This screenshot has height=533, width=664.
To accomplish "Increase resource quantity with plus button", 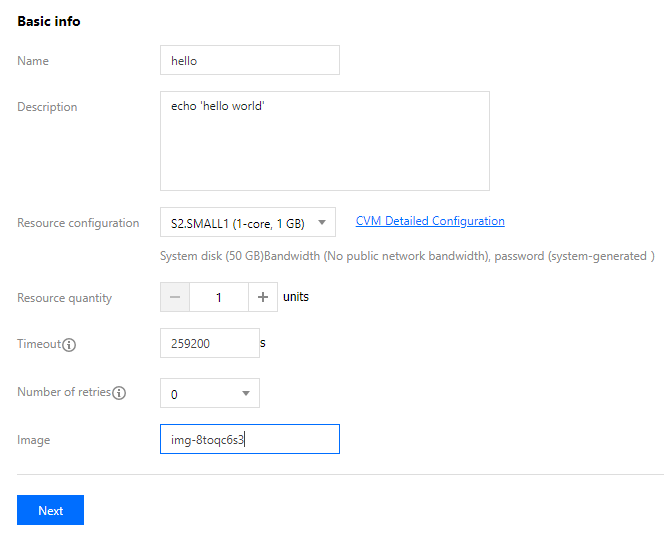I will pos(263,297).
